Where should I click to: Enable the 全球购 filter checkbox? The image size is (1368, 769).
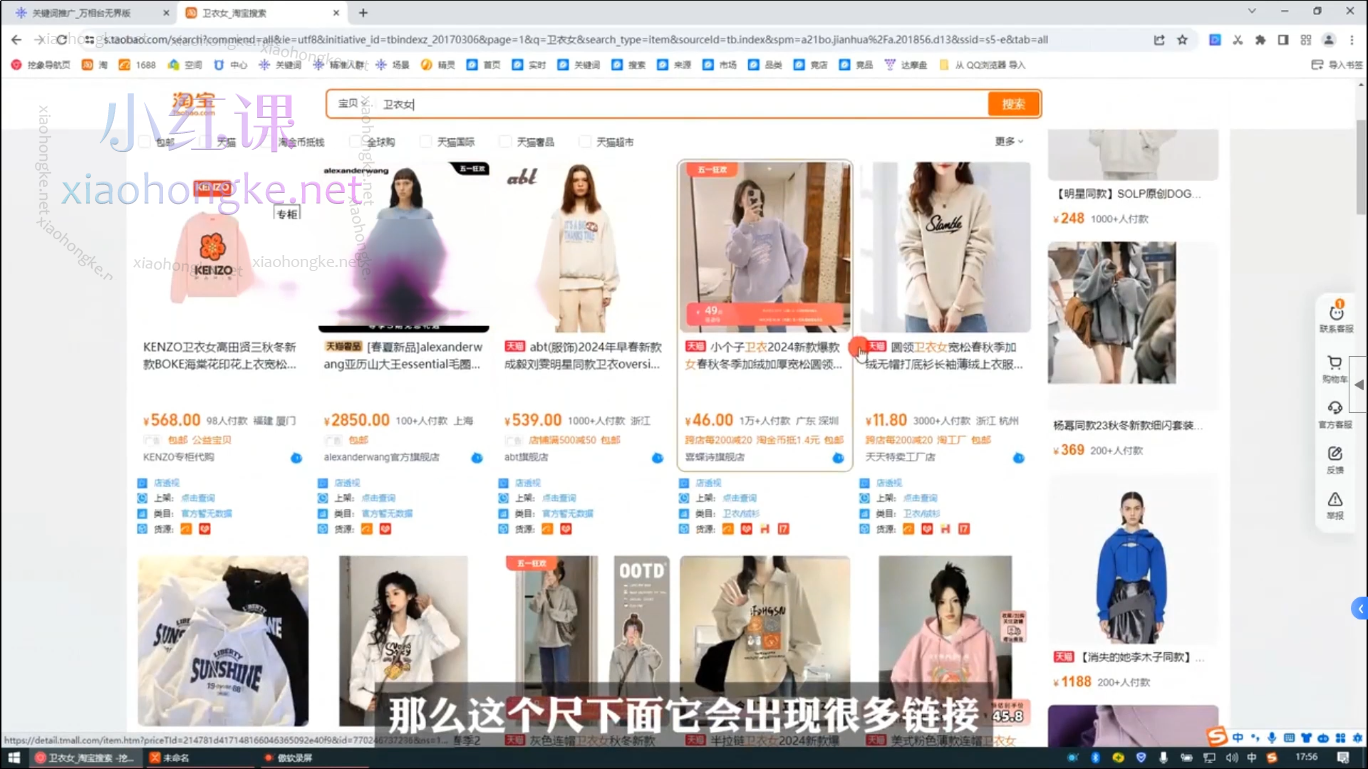[x=354, y=142]
